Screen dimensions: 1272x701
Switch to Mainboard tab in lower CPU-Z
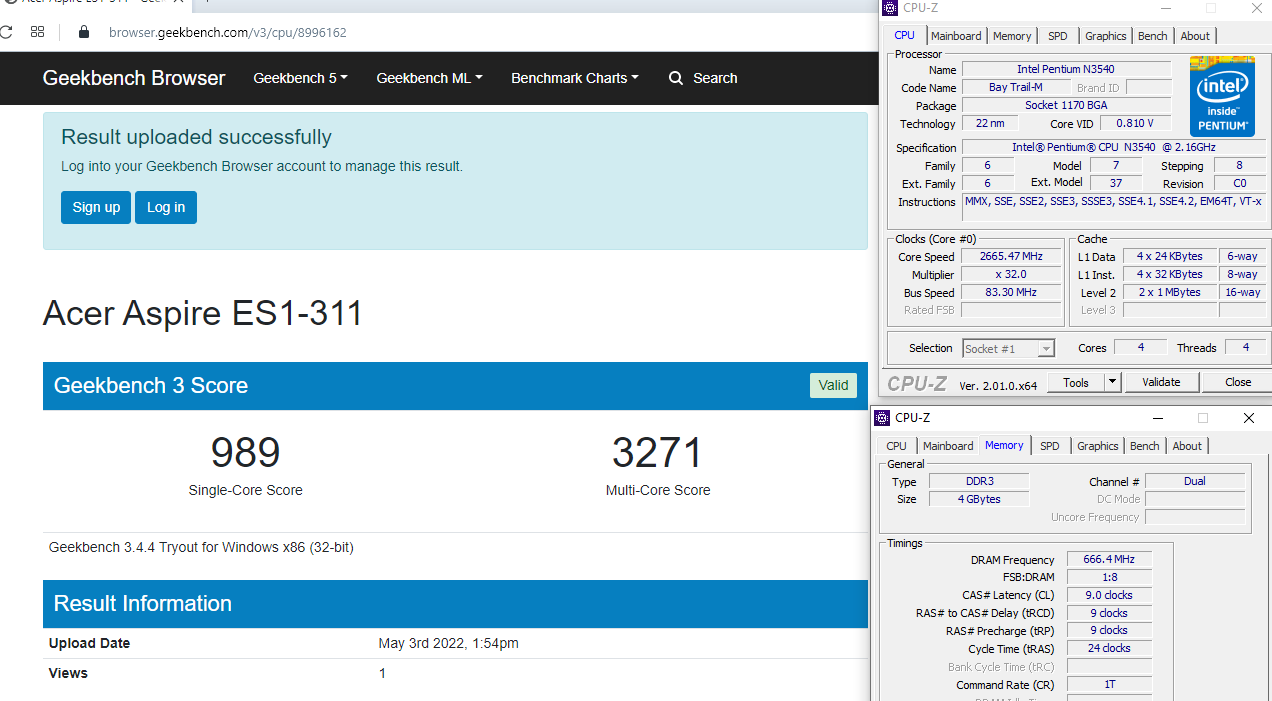(948, 446)
